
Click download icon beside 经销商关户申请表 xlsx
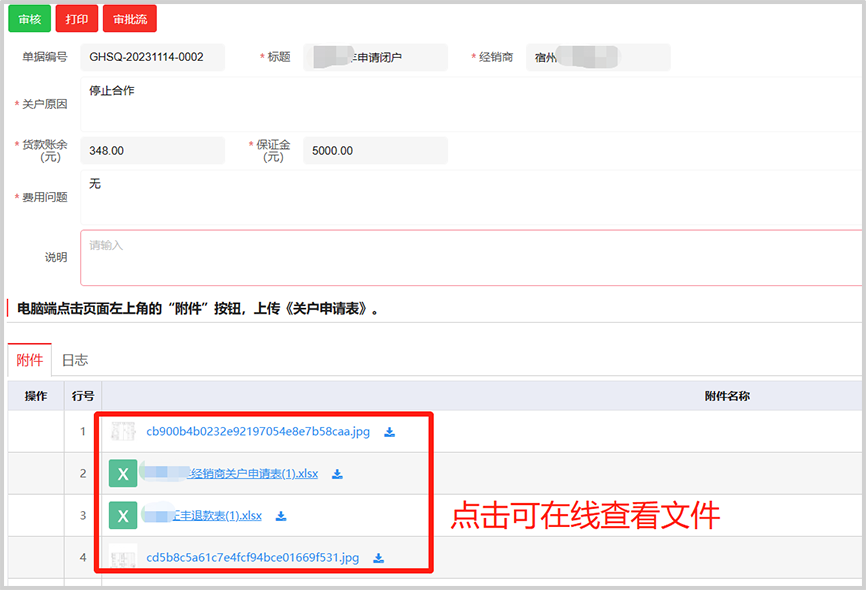click(338, 474)
